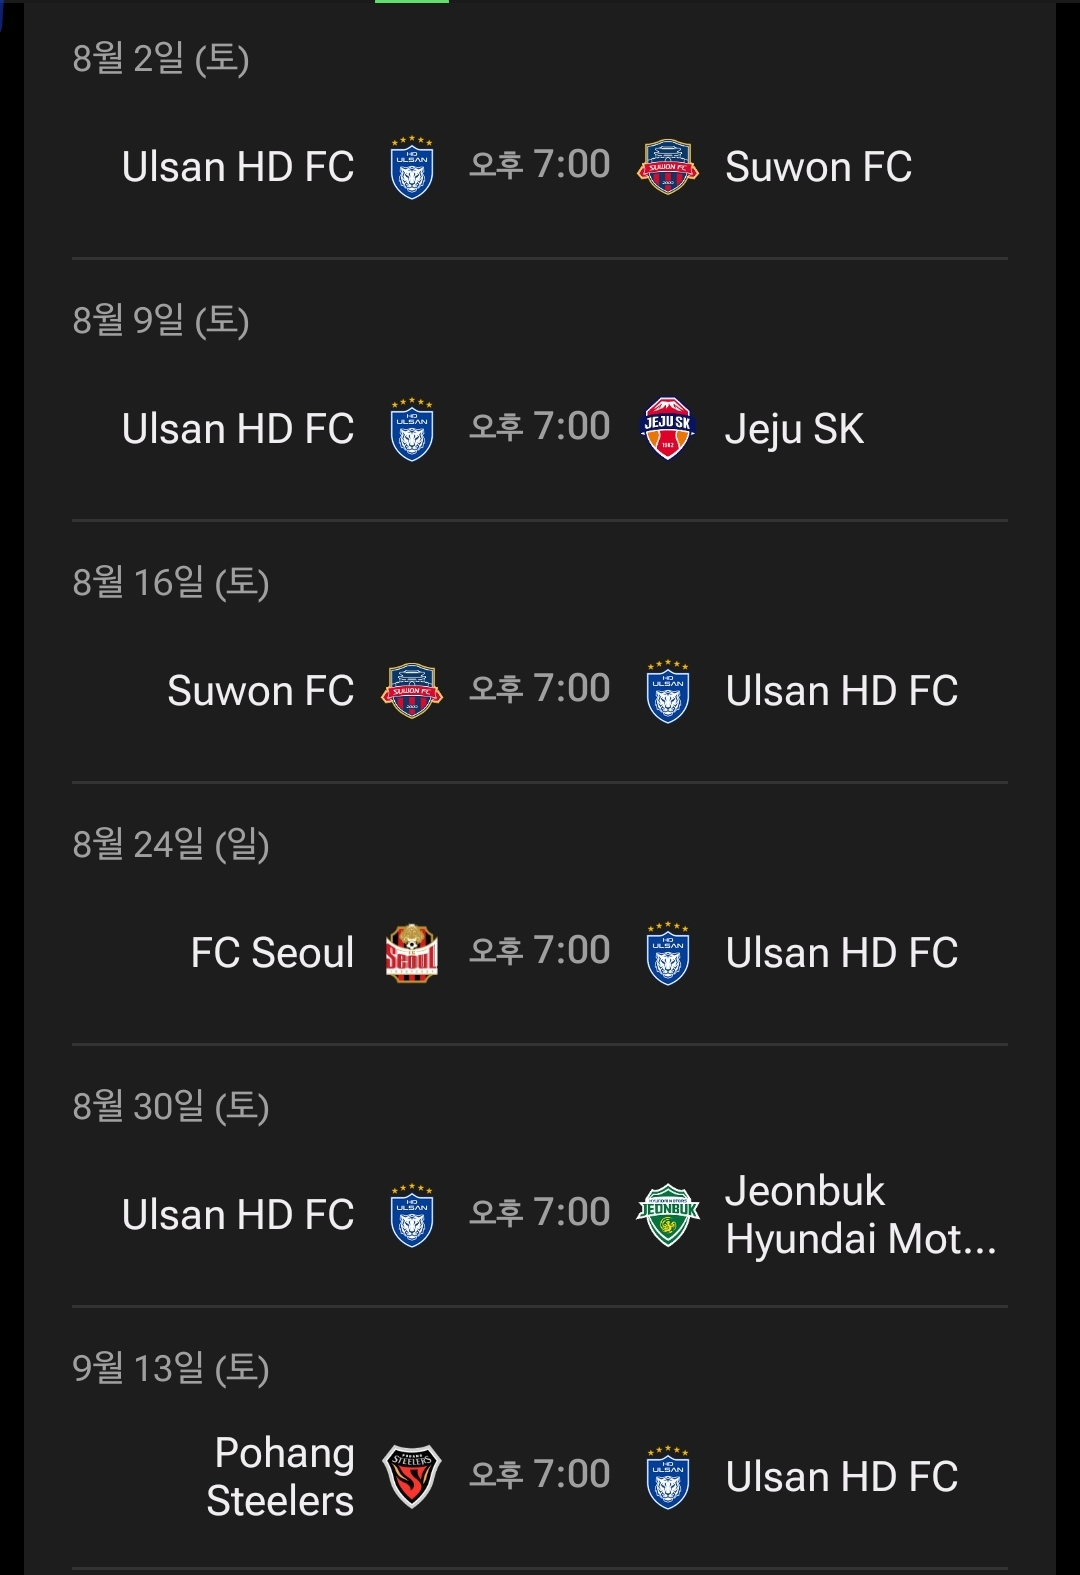Tap Ulsan HD crest in September 13 match

[x=668, y=1477]
